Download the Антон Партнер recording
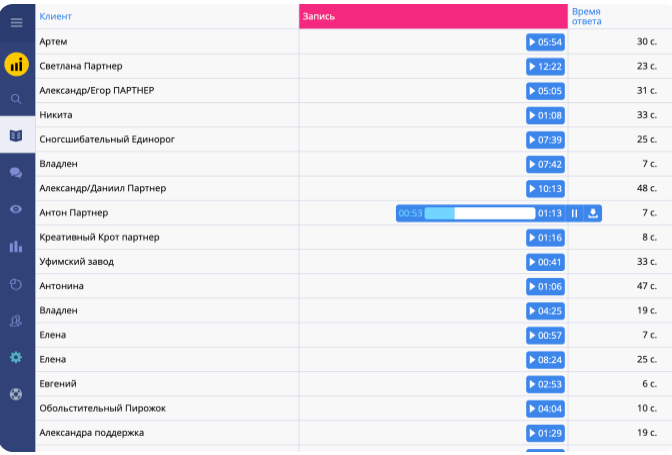 [593, 213]
